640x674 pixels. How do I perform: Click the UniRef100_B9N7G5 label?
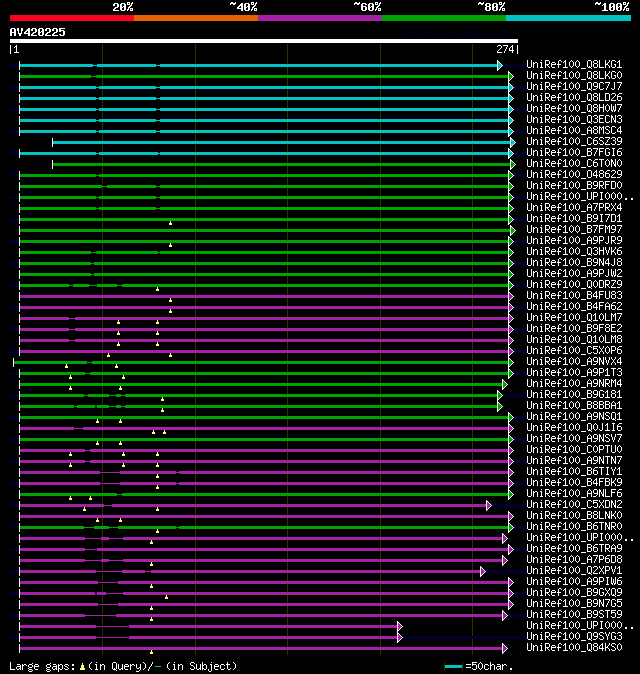[x=574, y=604]
